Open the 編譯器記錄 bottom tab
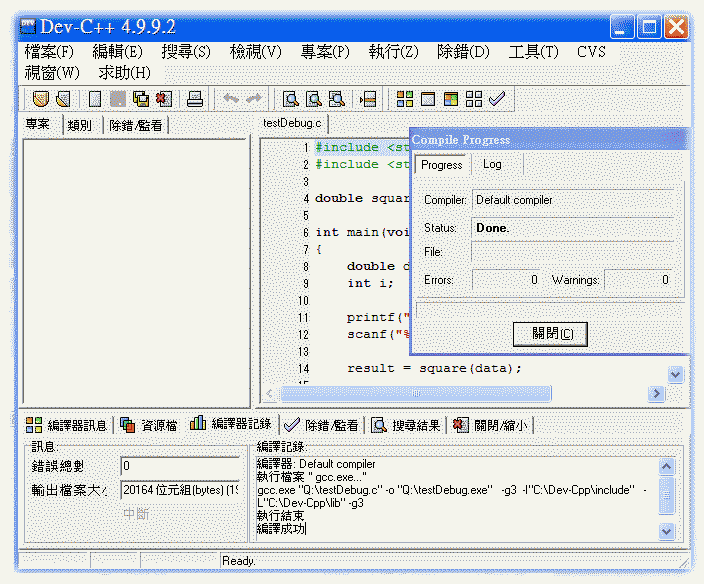This screenshot has width=704, height=584. 231,423
